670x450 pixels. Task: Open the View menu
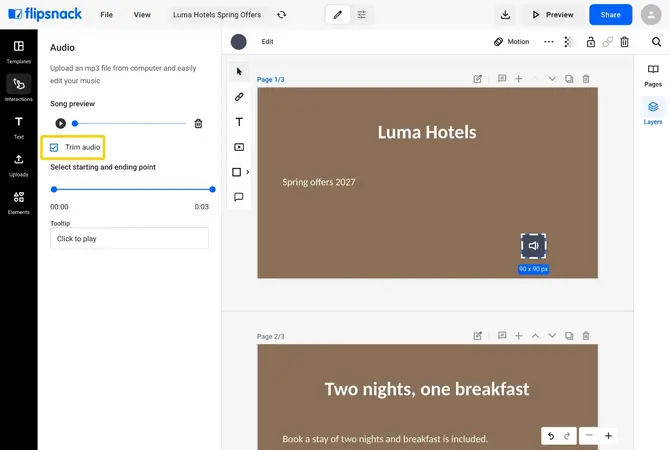tap(142, 15)
